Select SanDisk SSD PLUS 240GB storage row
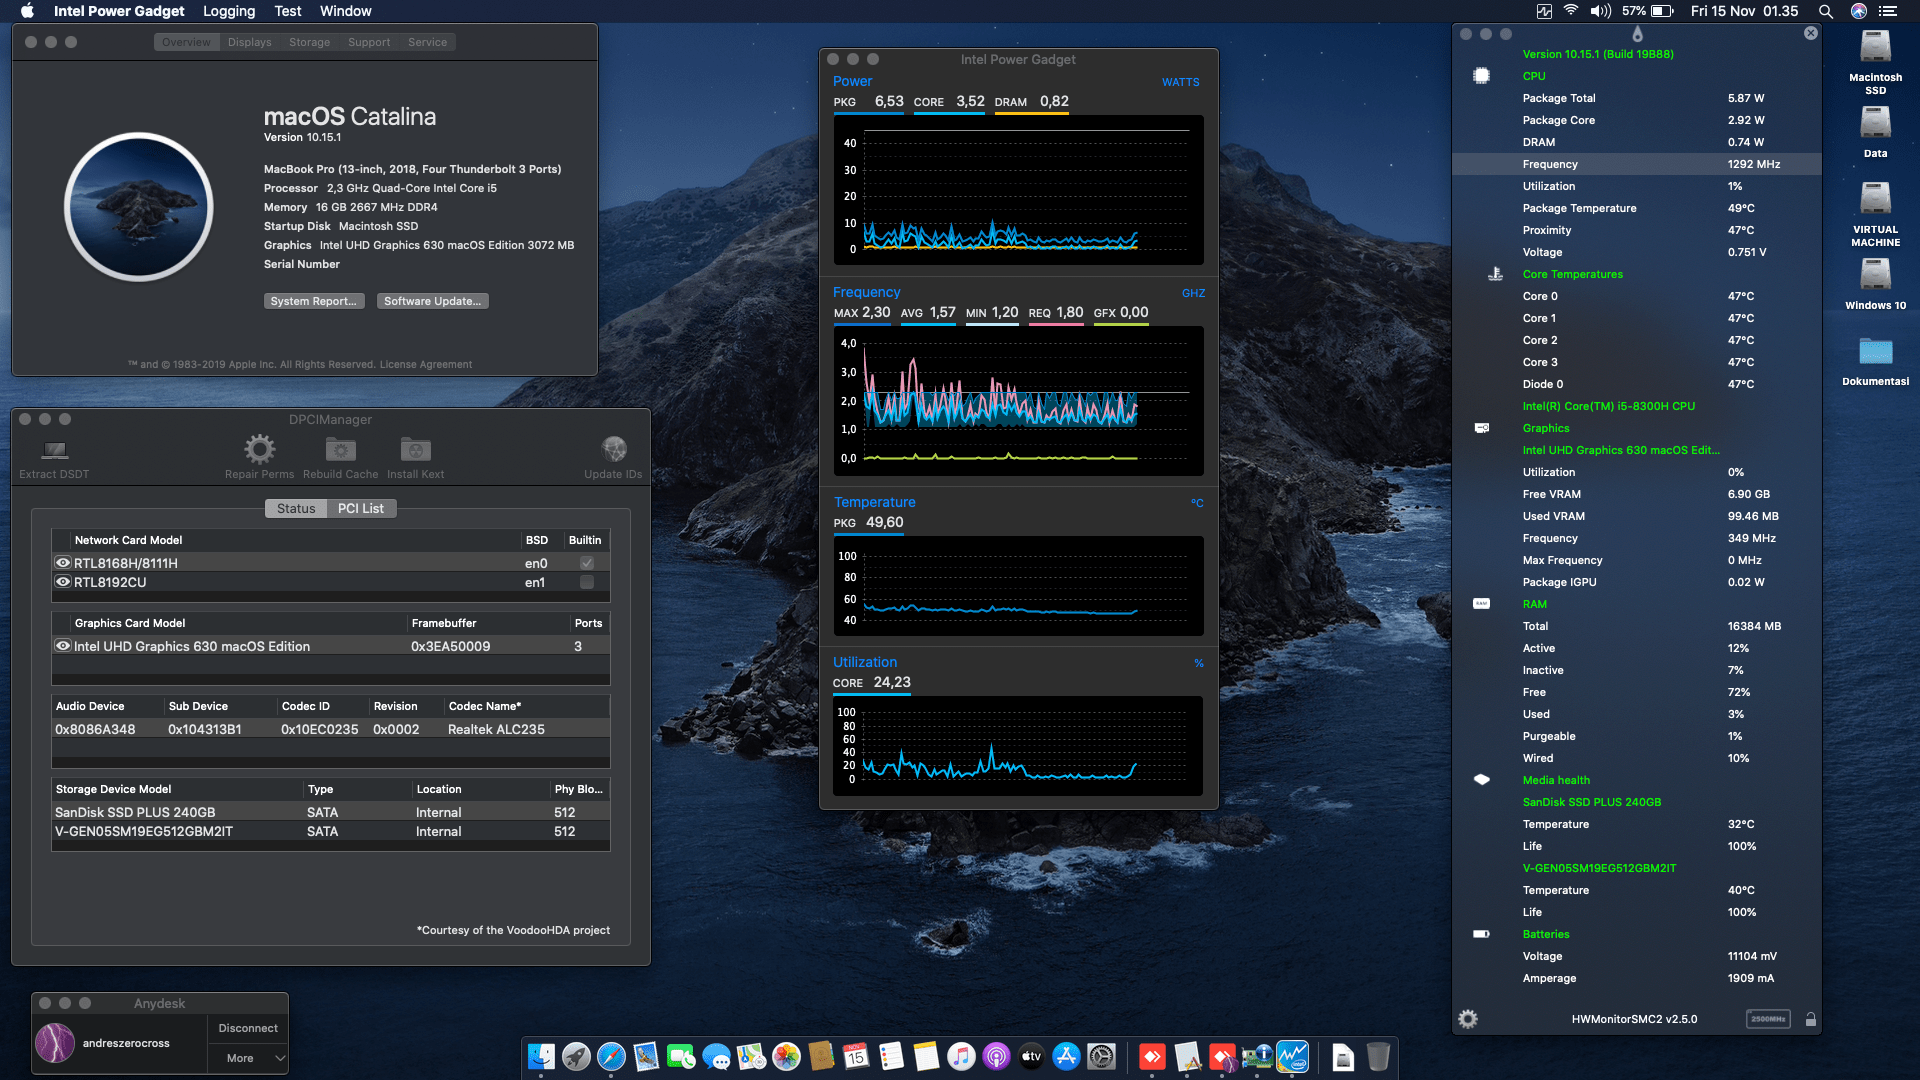1920x1080 pixels. (x=330, y=812)
